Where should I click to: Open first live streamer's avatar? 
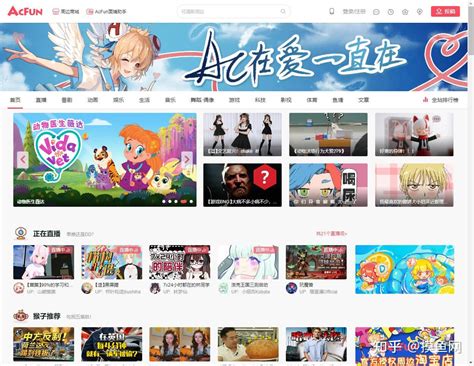(x=19, y=288)
